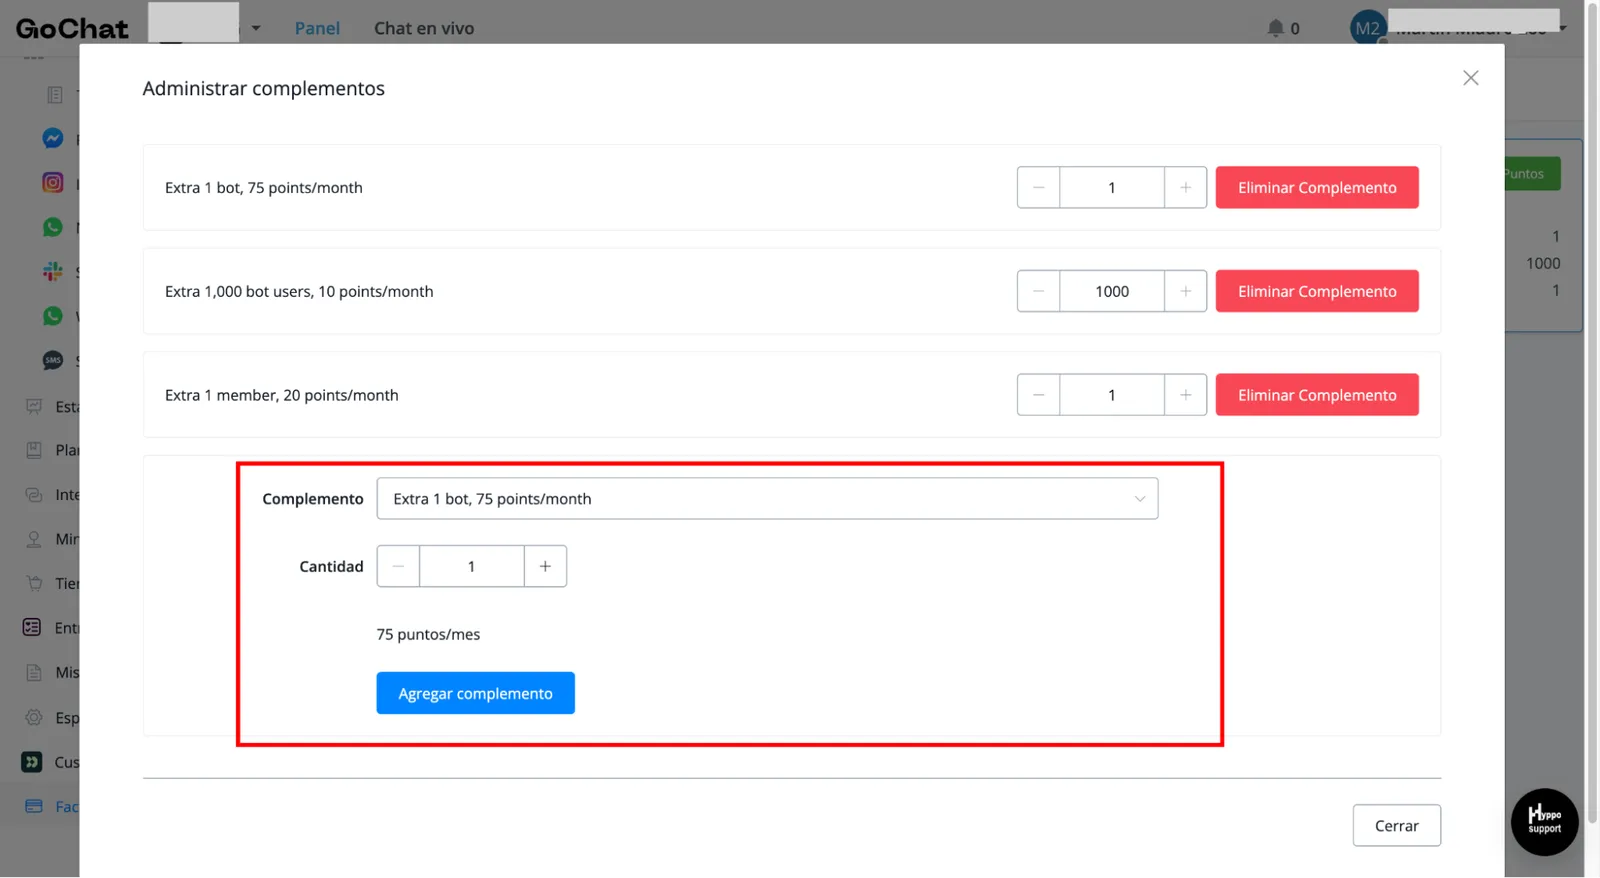Click the person members sidebar icon
This screenshot has width=1600, height=878.
tap(34, 539)
